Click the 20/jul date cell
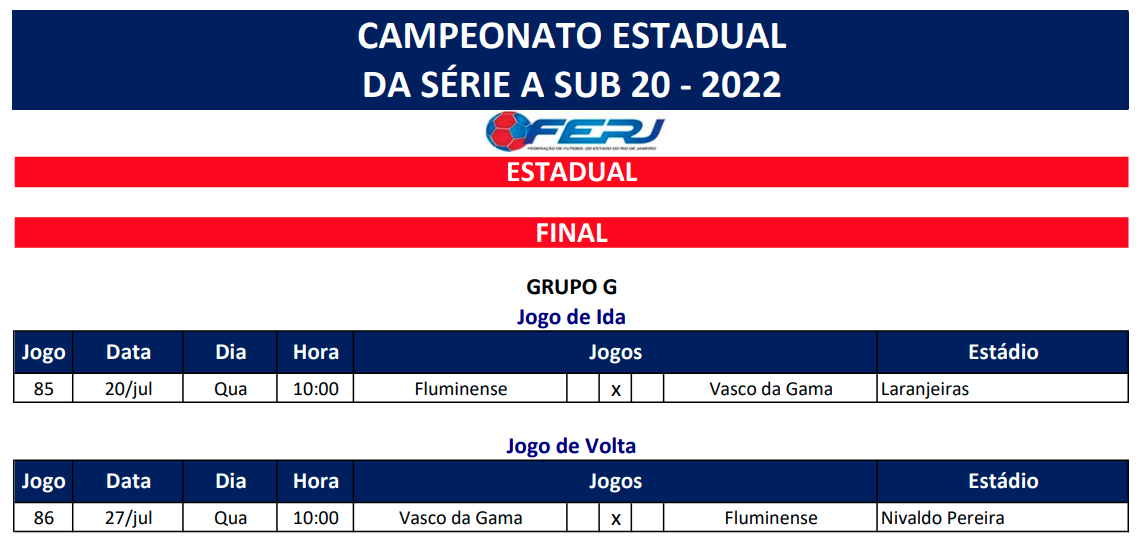Viewport: 1139px width, 544px height. tap(128, 389)
